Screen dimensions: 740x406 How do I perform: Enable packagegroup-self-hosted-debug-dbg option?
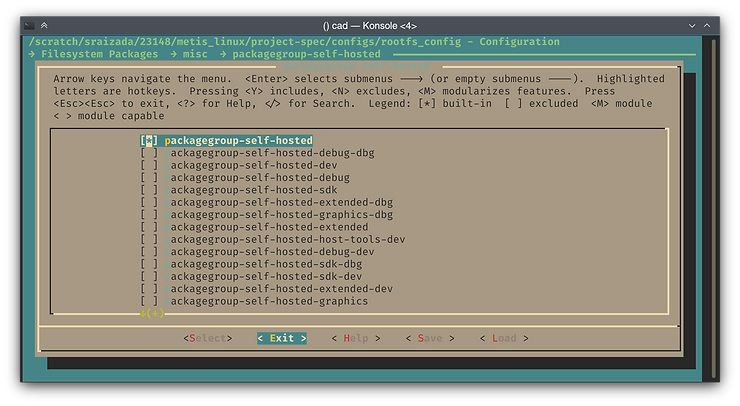pyautogui.click(x=149, y=153)
